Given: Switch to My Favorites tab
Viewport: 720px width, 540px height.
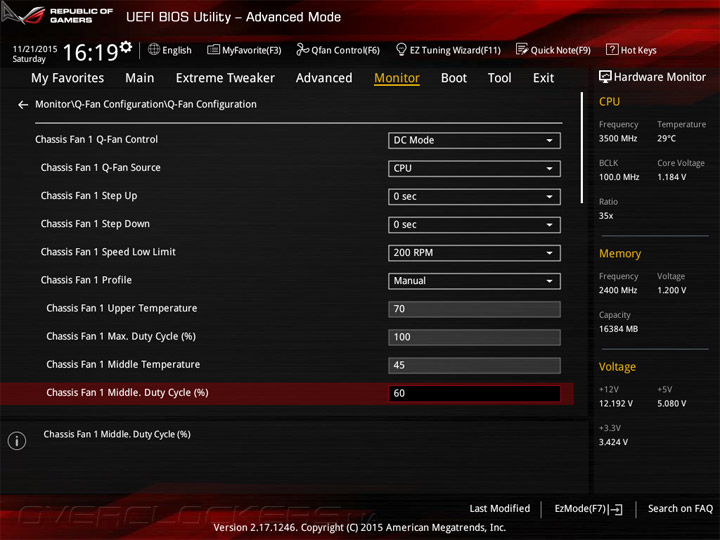Looking at the screenshot, I should pyautogui.click(x=68, y=78).
